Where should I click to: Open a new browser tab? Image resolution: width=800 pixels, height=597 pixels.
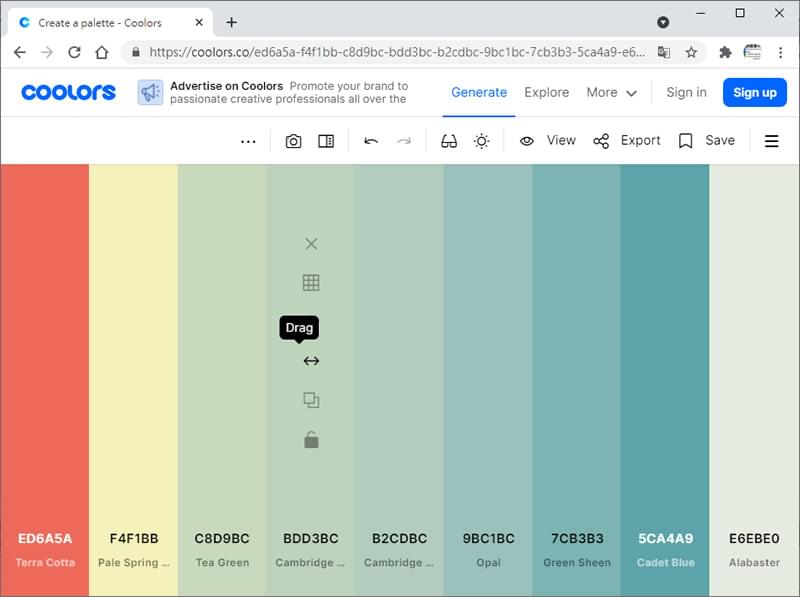pyautogui.click(x=232, y=22)
